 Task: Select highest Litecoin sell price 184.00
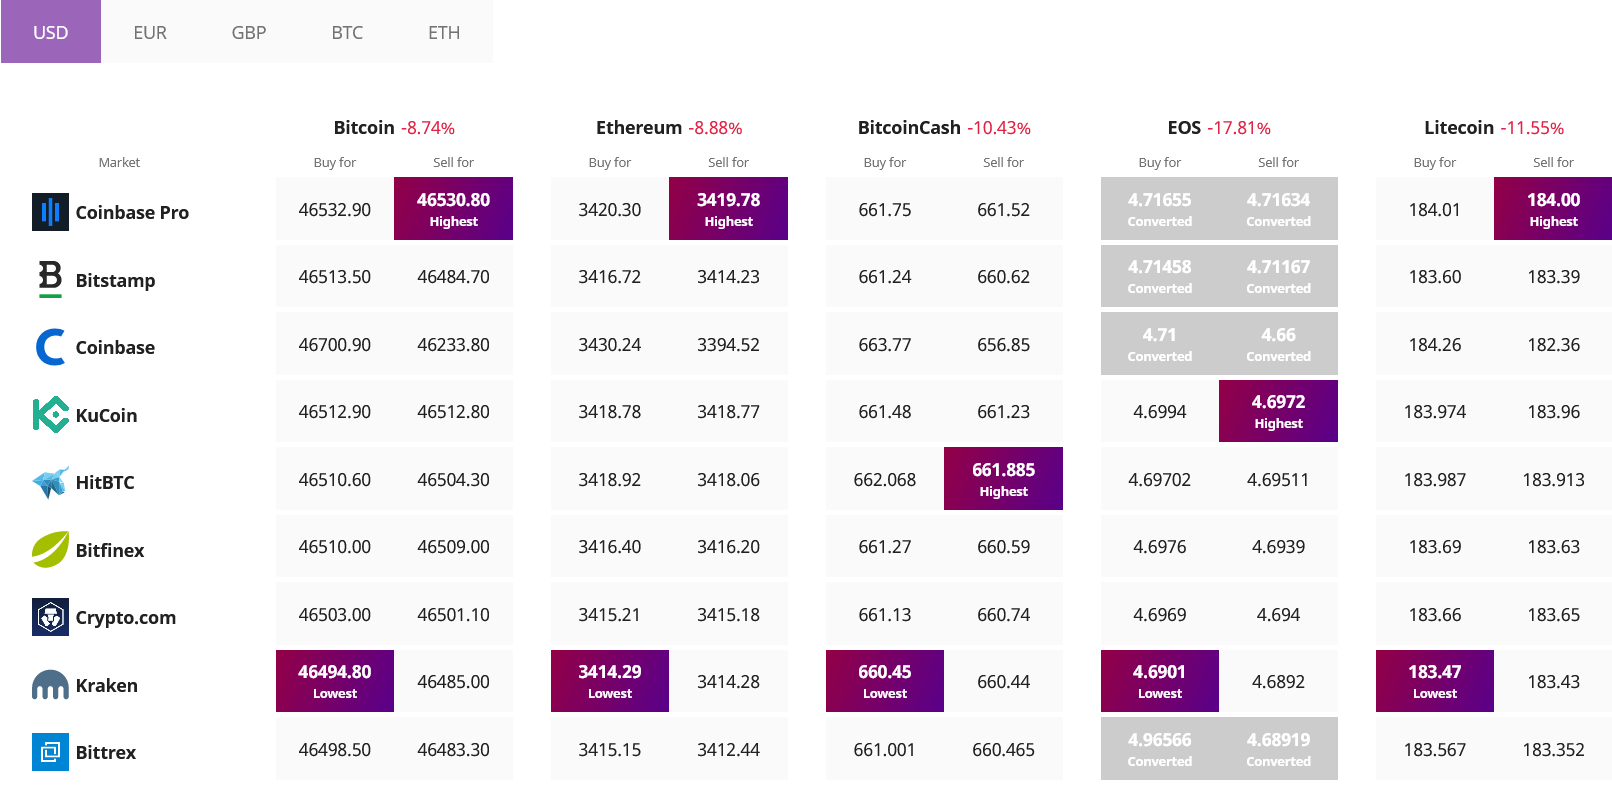click(1553, 209)
